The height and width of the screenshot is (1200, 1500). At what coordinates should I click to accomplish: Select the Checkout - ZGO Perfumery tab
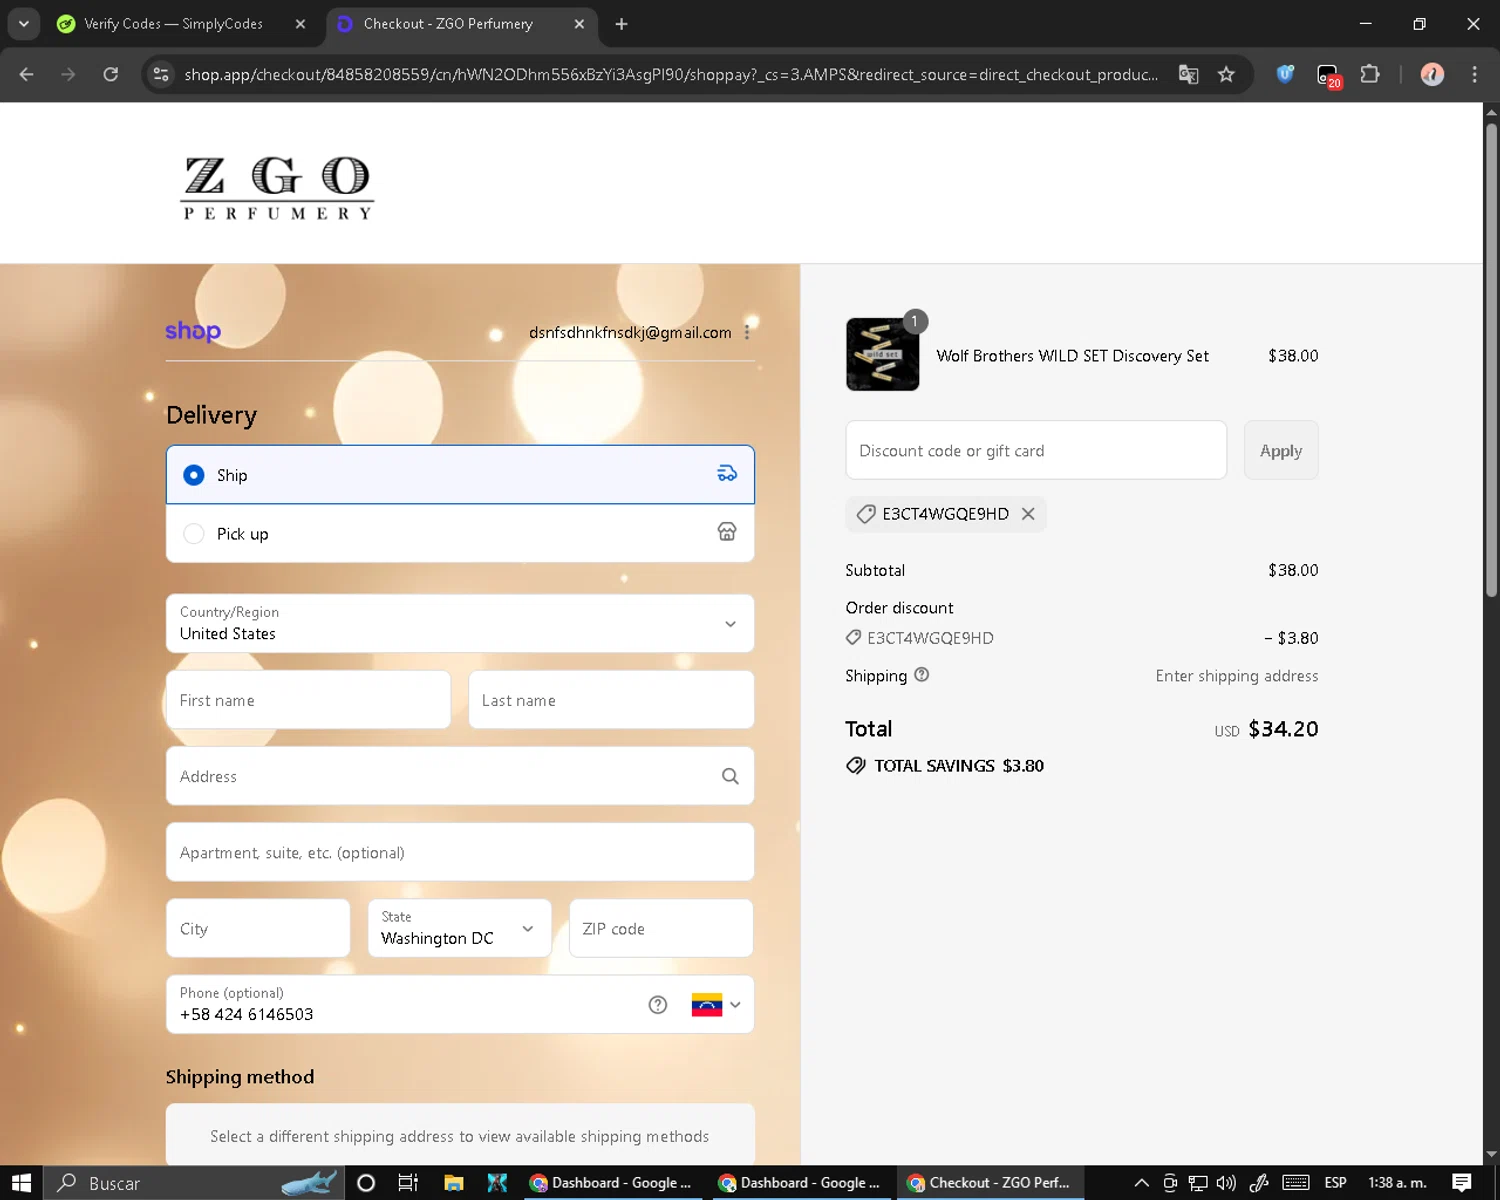(x=448, y=24)
